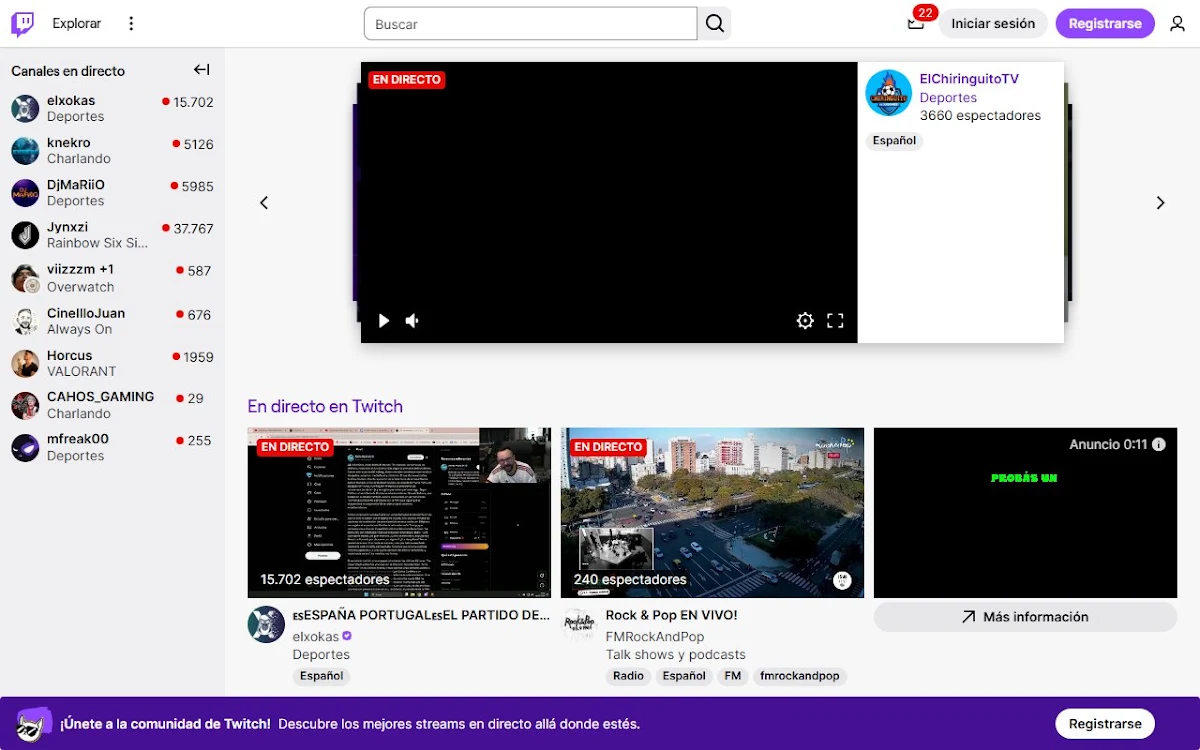Open Talk shows y podcasts category
Image resolution: width=1200 pixels, height=750 pixels.
[x=675, y=655]
